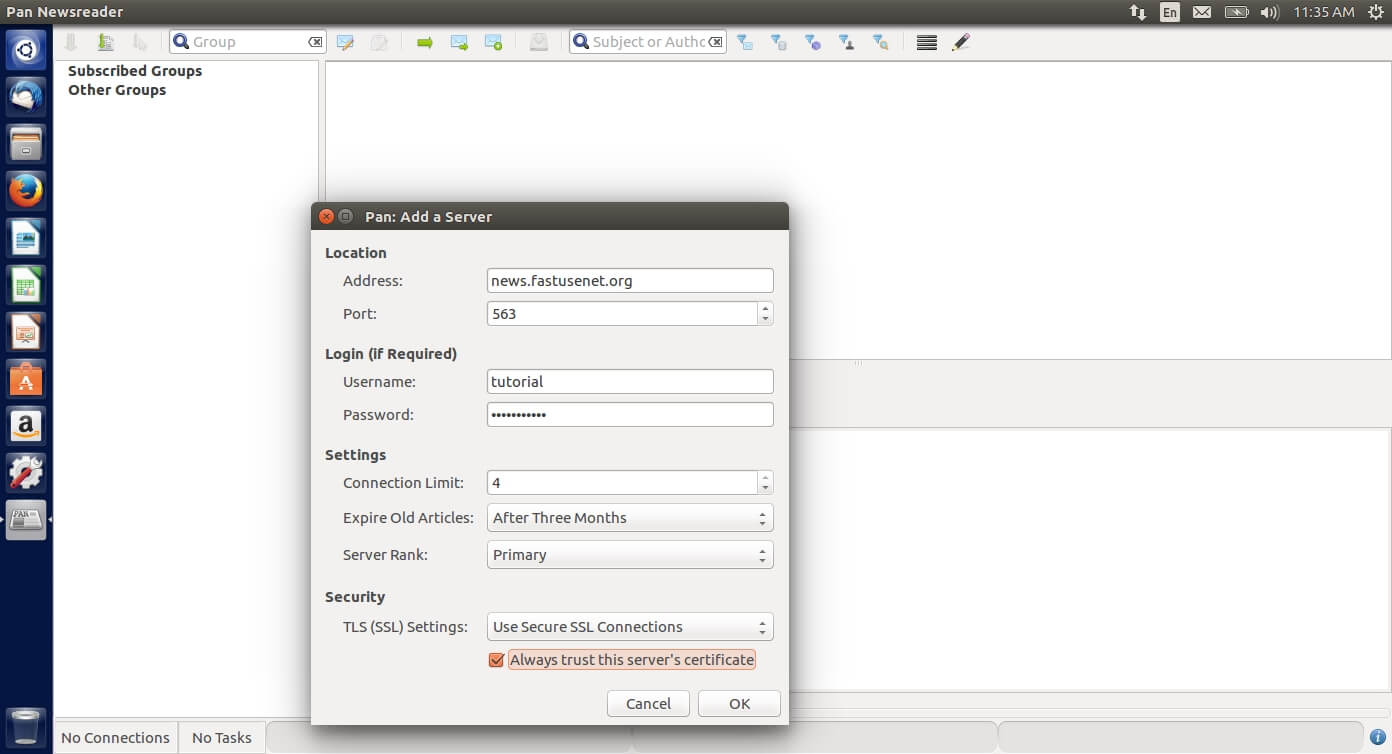Screen dimensions: 1392x754
Task: Select the Subscribed Groups entry
Action: [134, 70]
